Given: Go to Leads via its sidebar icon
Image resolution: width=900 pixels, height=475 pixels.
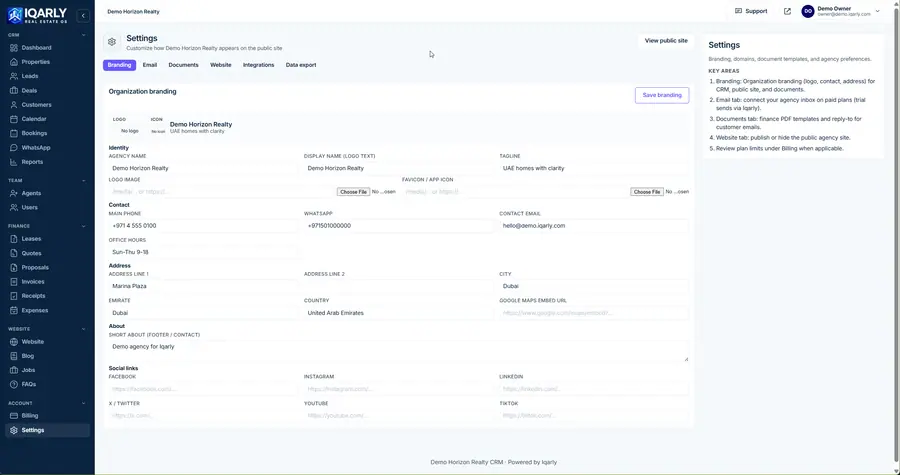Looking at the screenshot, I should click(14, 76).
